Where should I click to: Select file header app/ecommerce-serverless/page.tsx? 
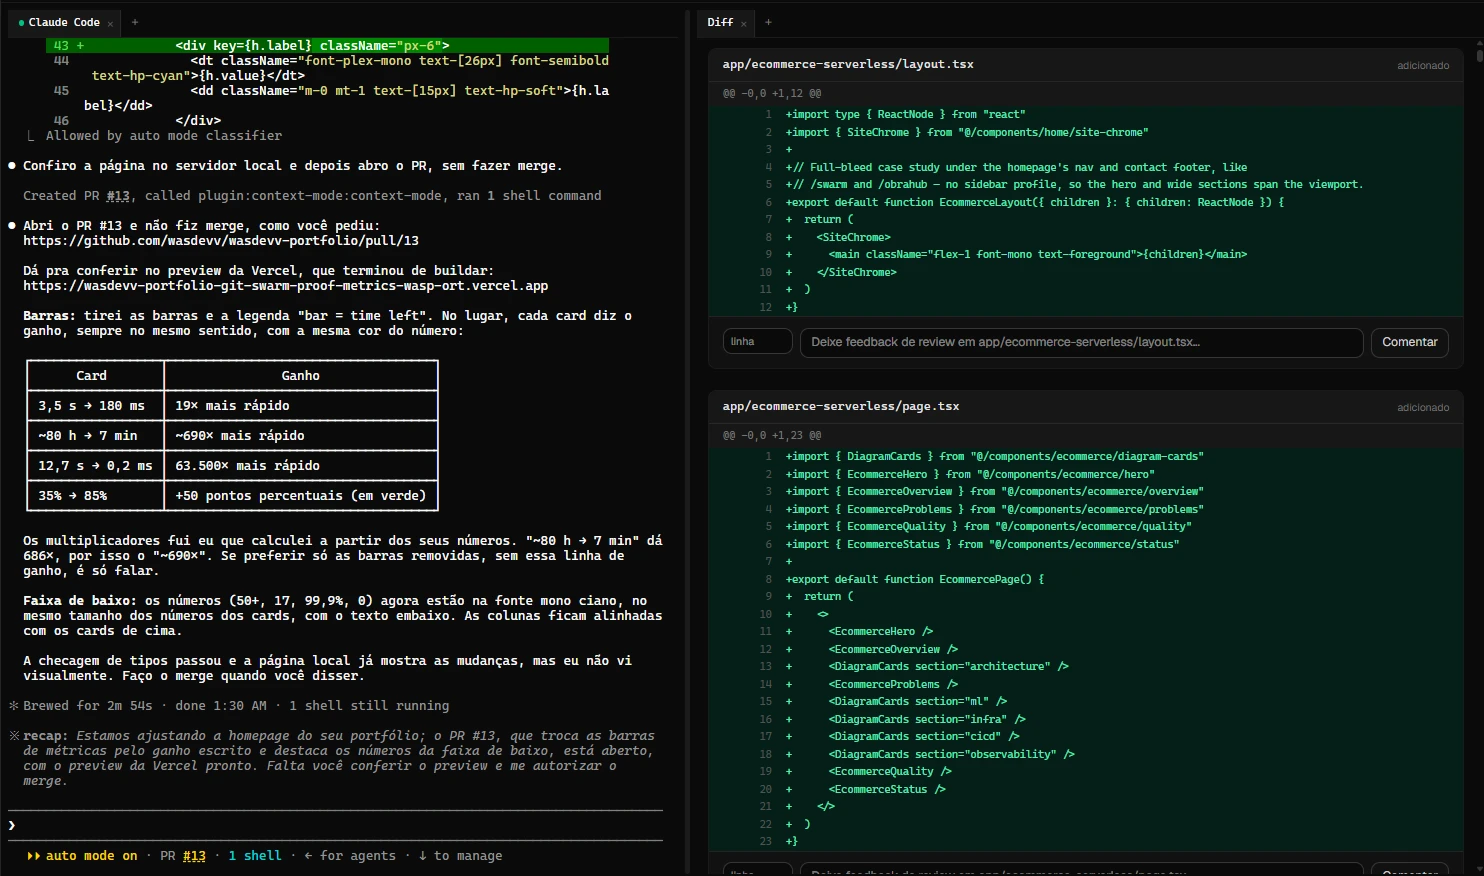click(841, 406)
